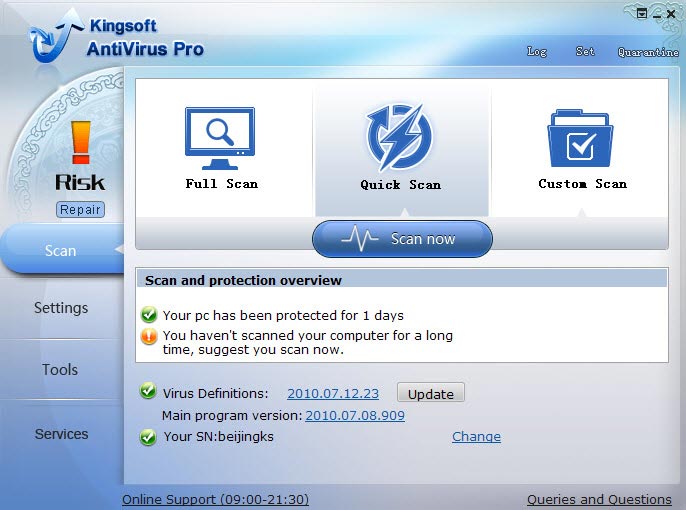This screenshot has height=510, width=686.
Task: Open the window menu dropdown icon
Action: coord(641,14)
